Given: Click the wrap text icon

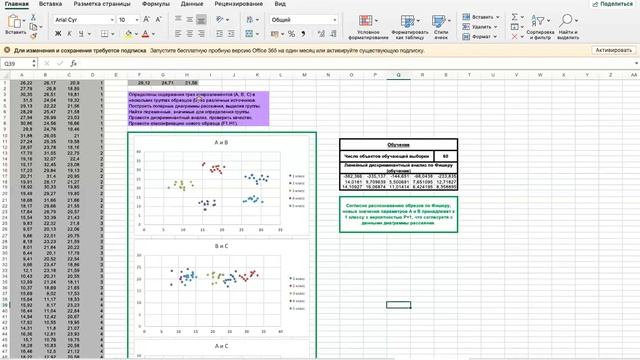Looking at the screenshot, I should 249,19.
